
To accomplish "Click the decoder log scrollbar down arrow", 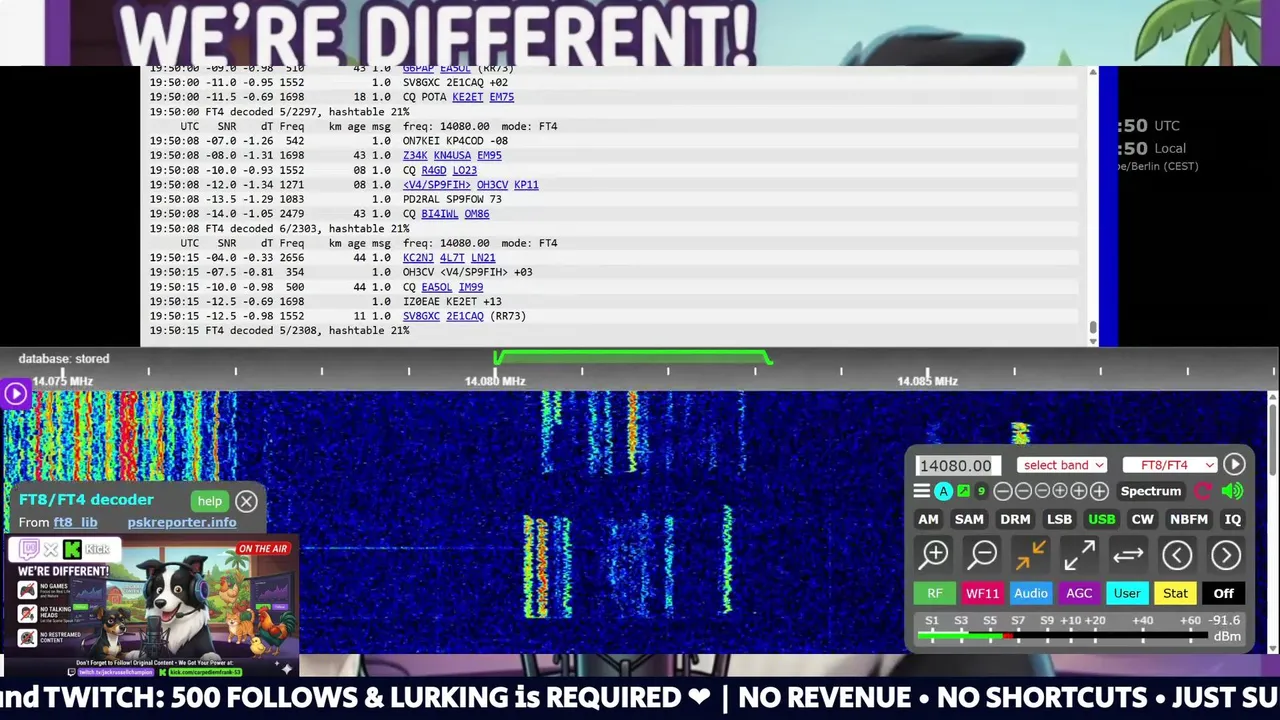I will (x=1092, y=341).
